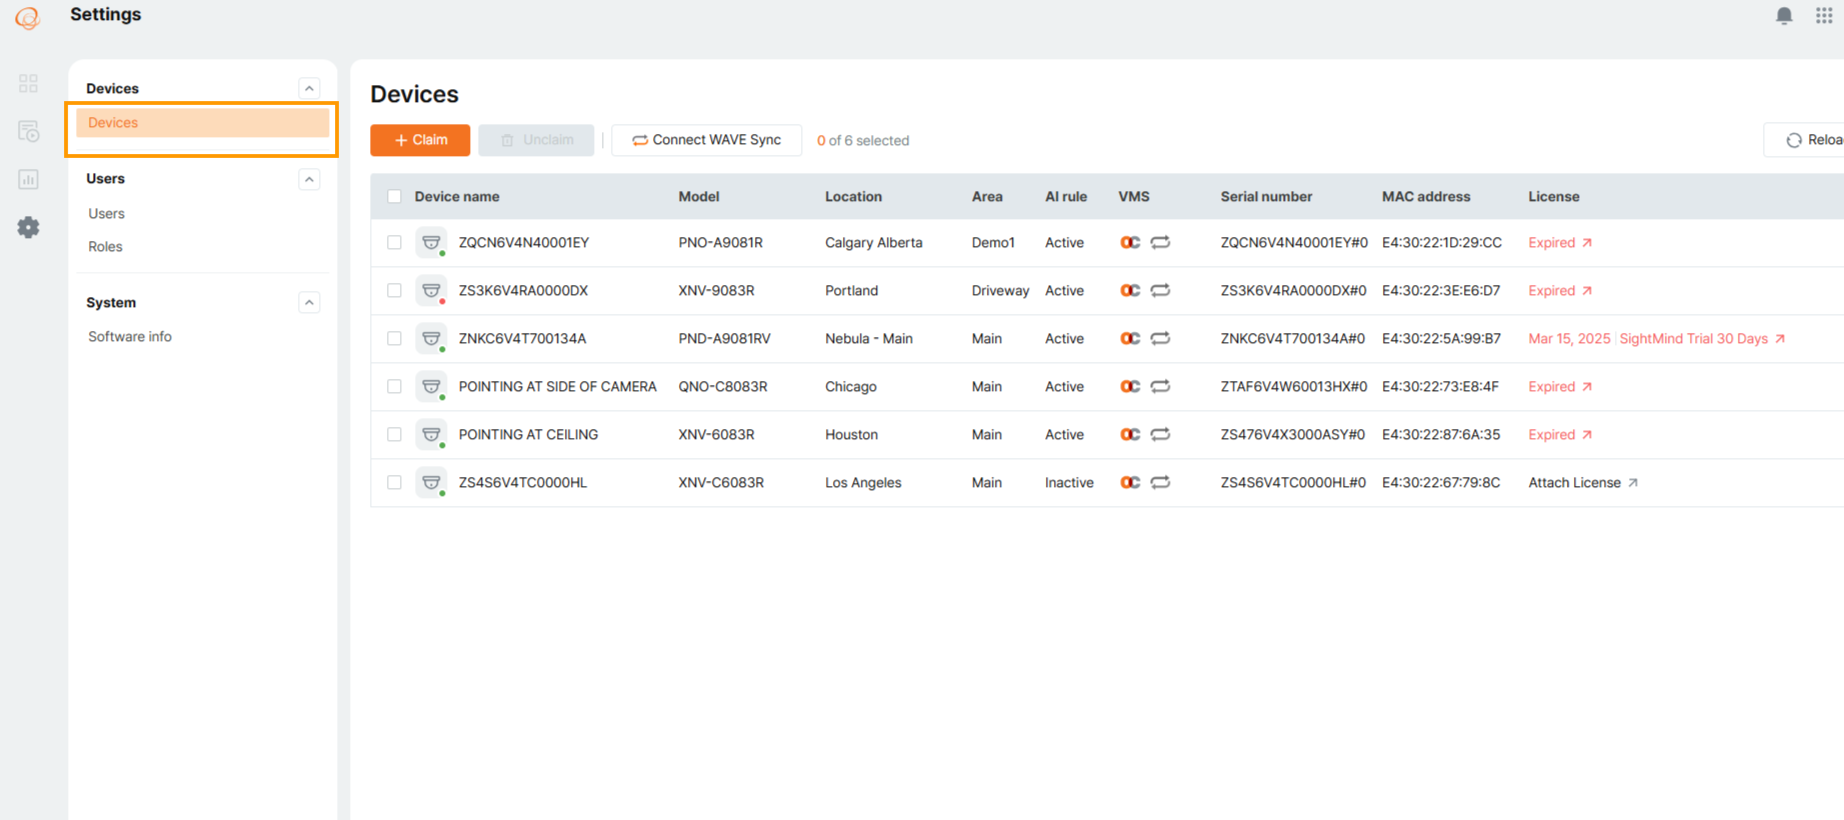Image resolution: width=1844 pixels, height=820 pixels.
Task: Click camera icon for ZNKC6V4T700134A
Action: coord(431,339)
